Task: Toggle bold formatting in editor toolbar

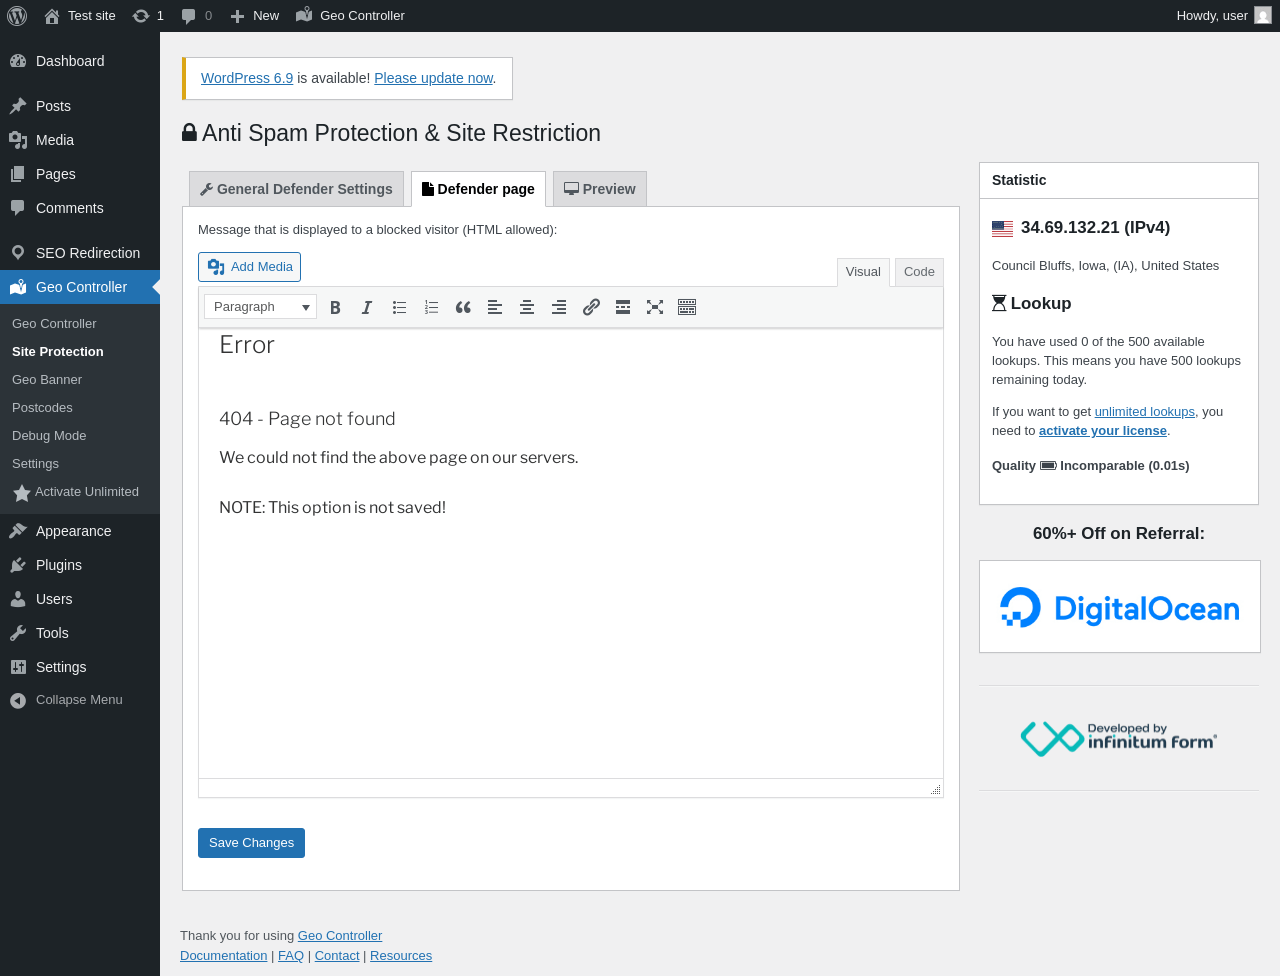Action: click(x=335, y=307)
